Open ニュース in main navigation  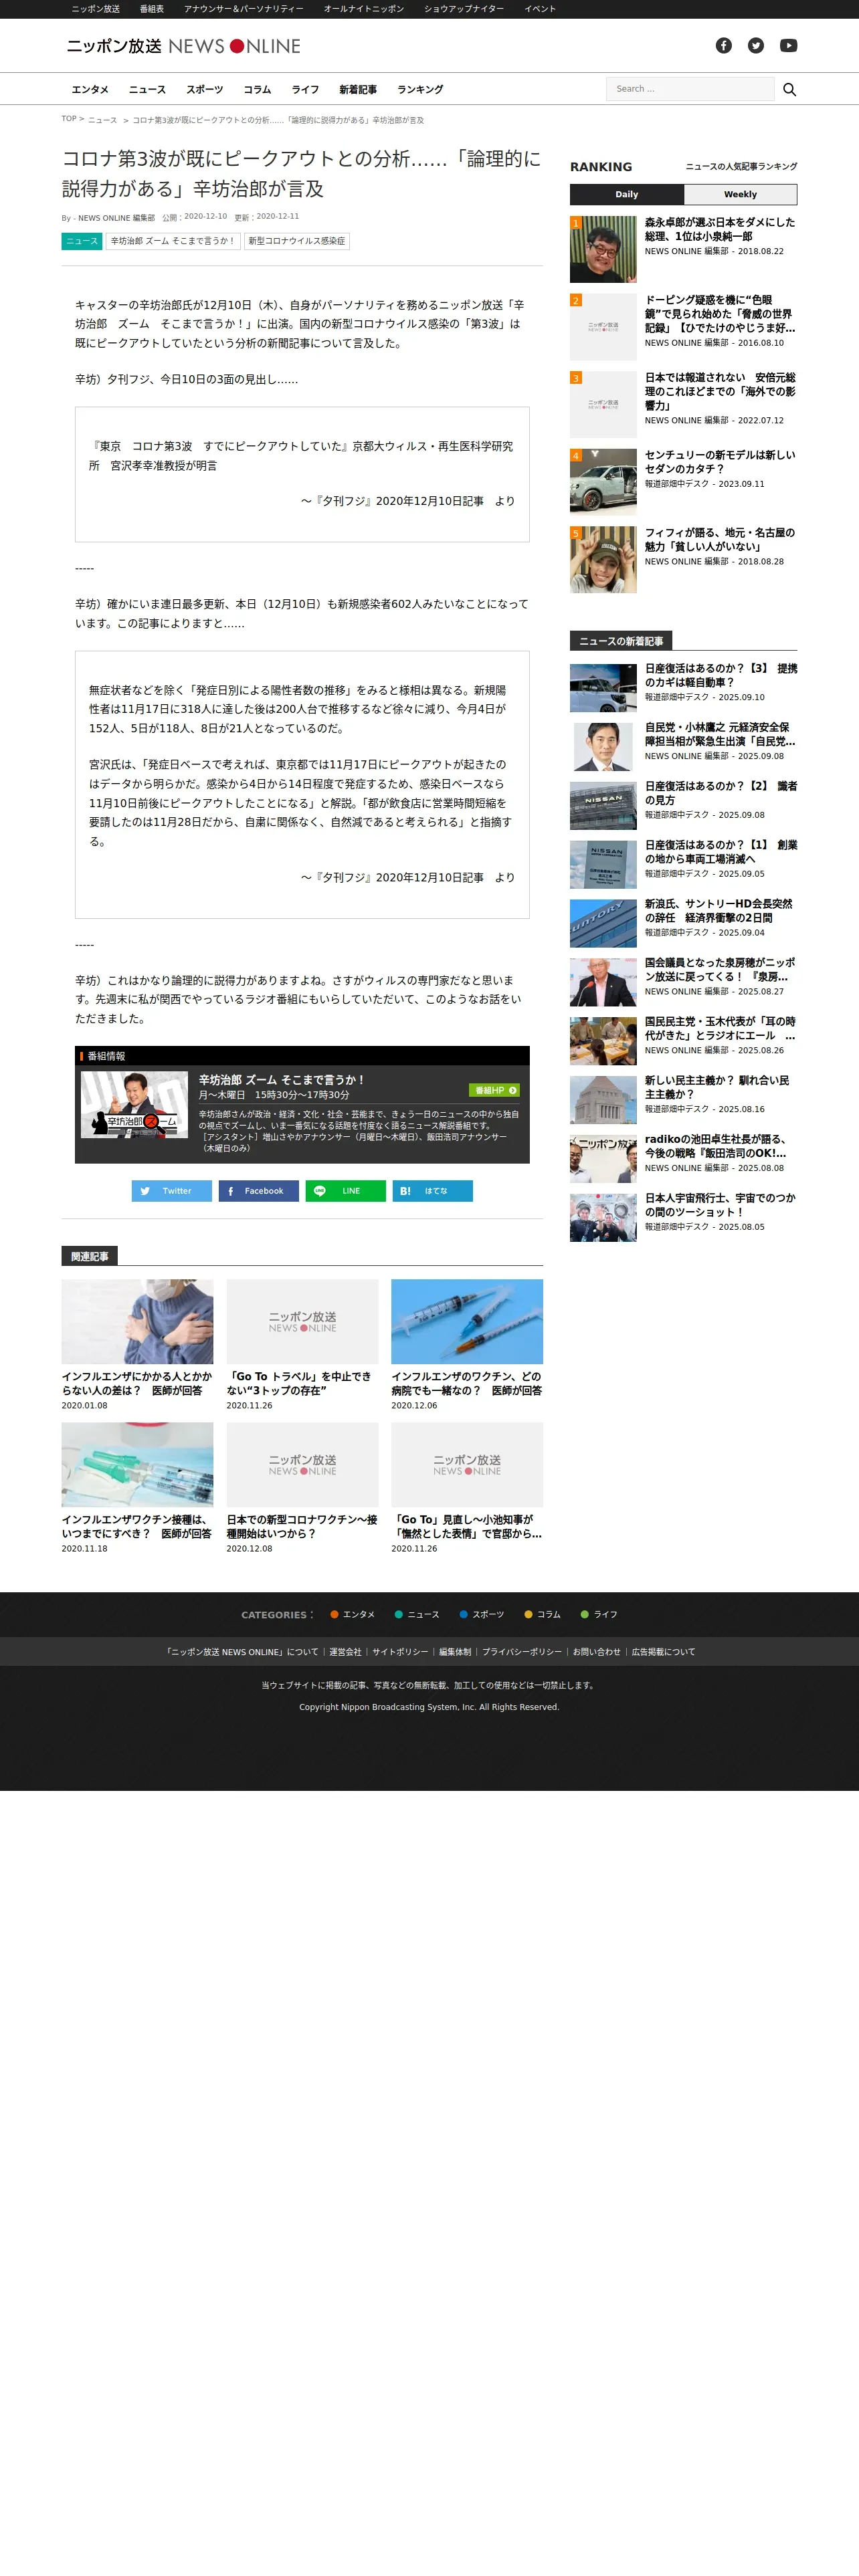pyautogui.click(x=147, y=90)
